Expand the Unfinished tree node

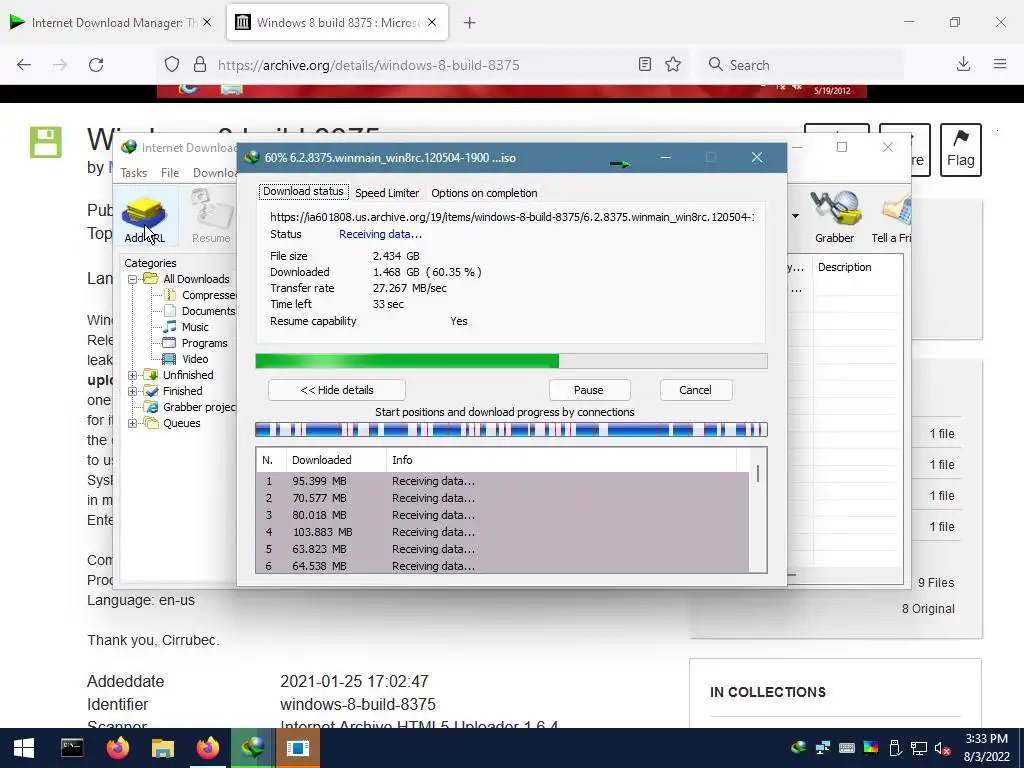click(x=133, y=375)
